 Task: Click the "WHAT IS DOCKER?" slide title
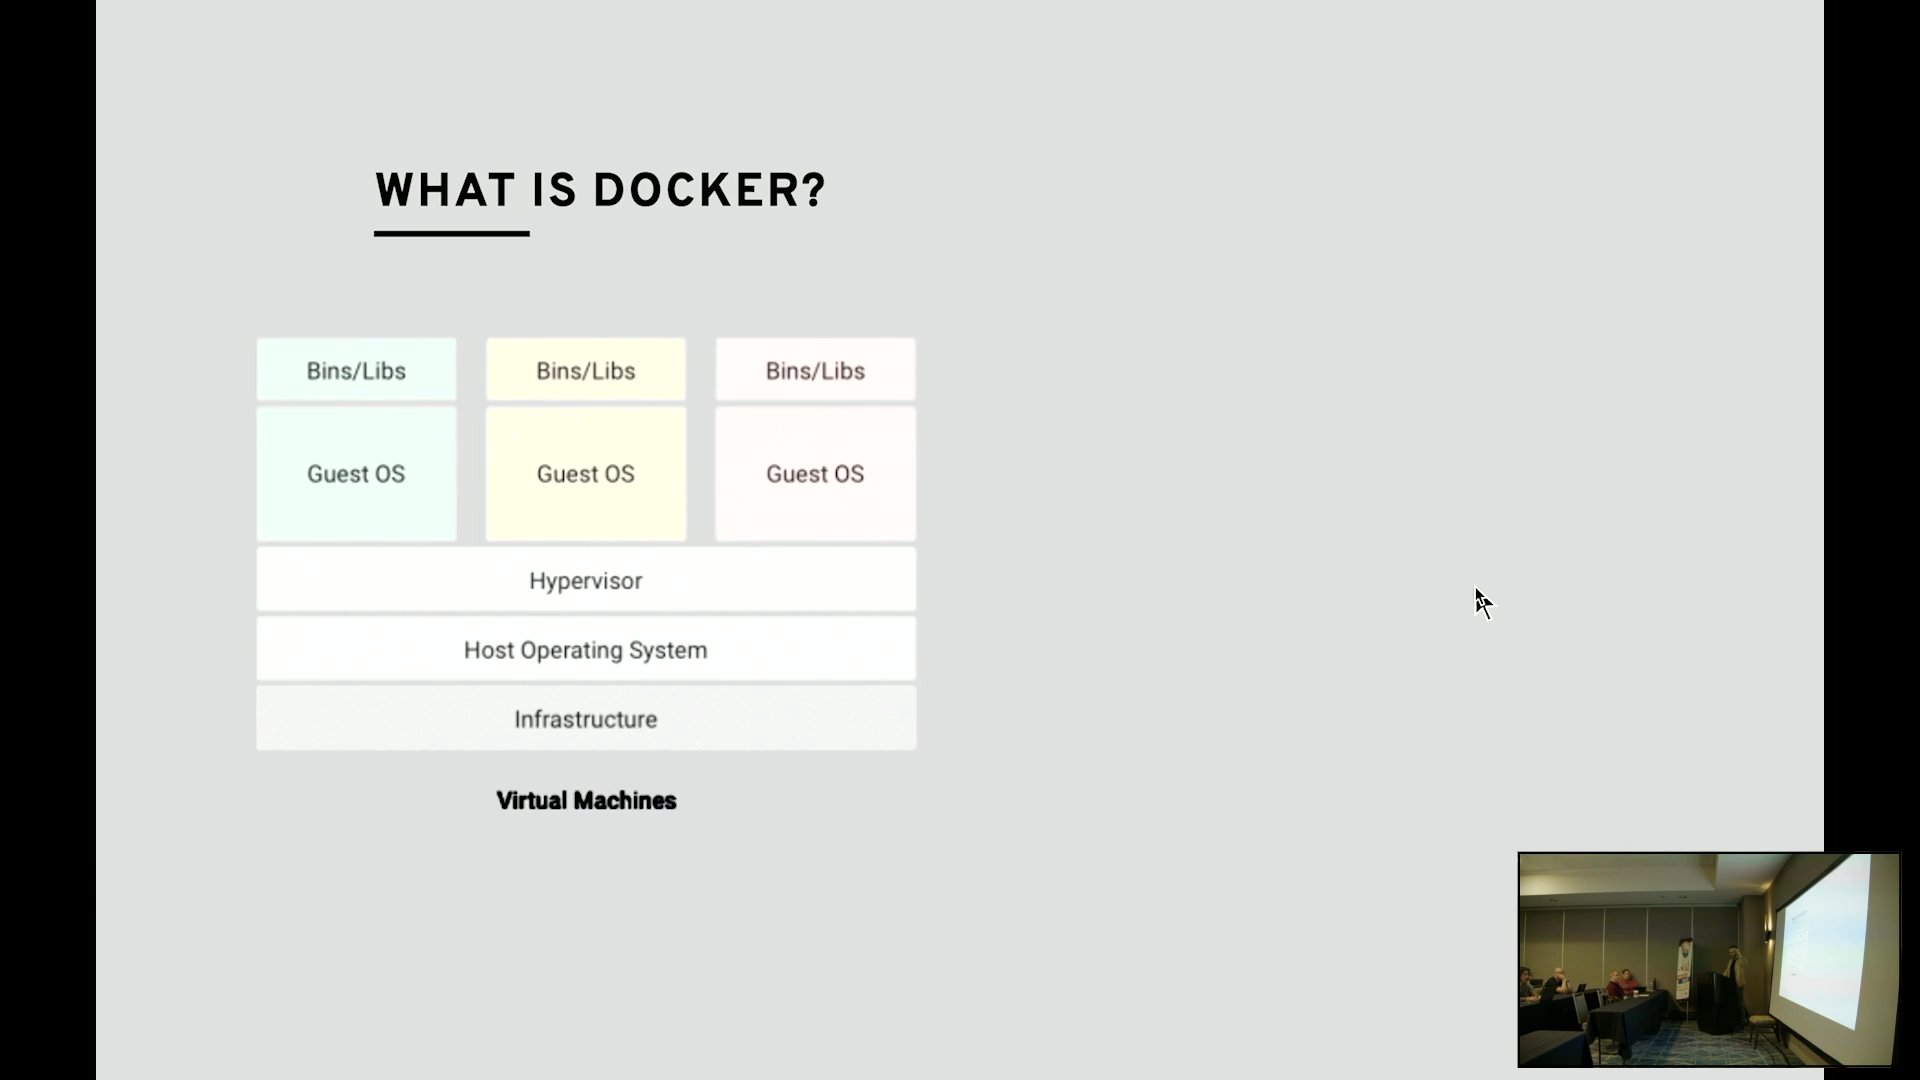click(x=600, y=190)
